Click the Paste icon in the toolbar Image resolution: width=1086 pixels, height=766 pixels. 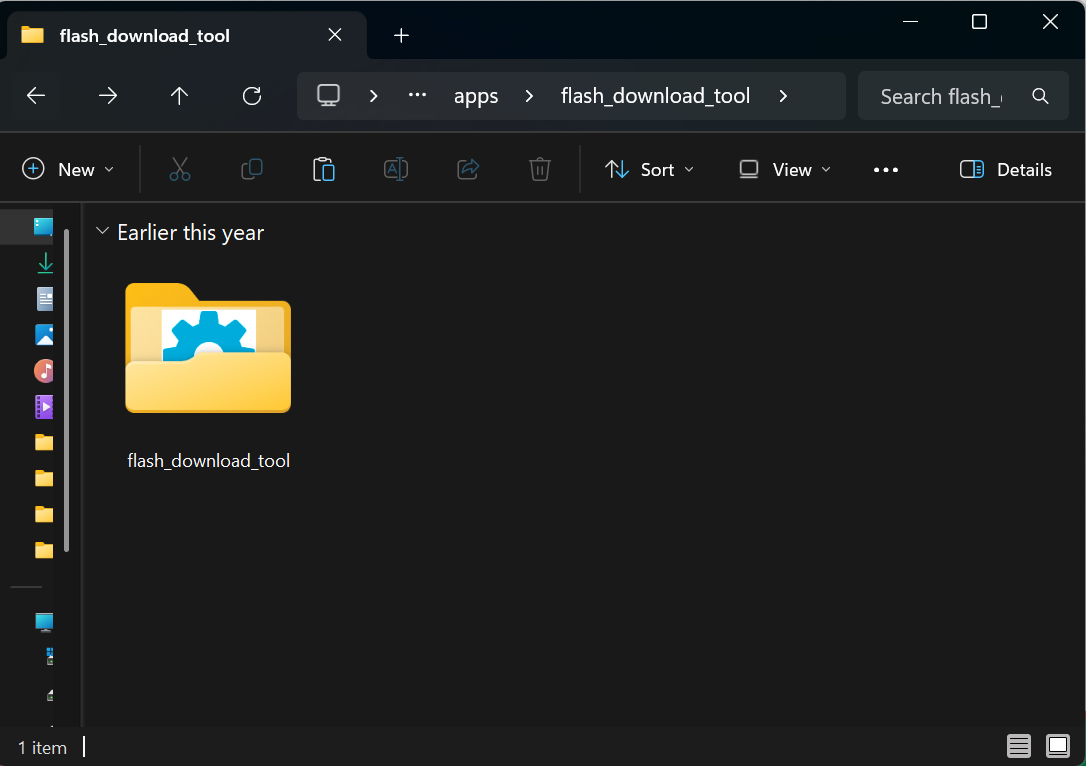[324, 169]
